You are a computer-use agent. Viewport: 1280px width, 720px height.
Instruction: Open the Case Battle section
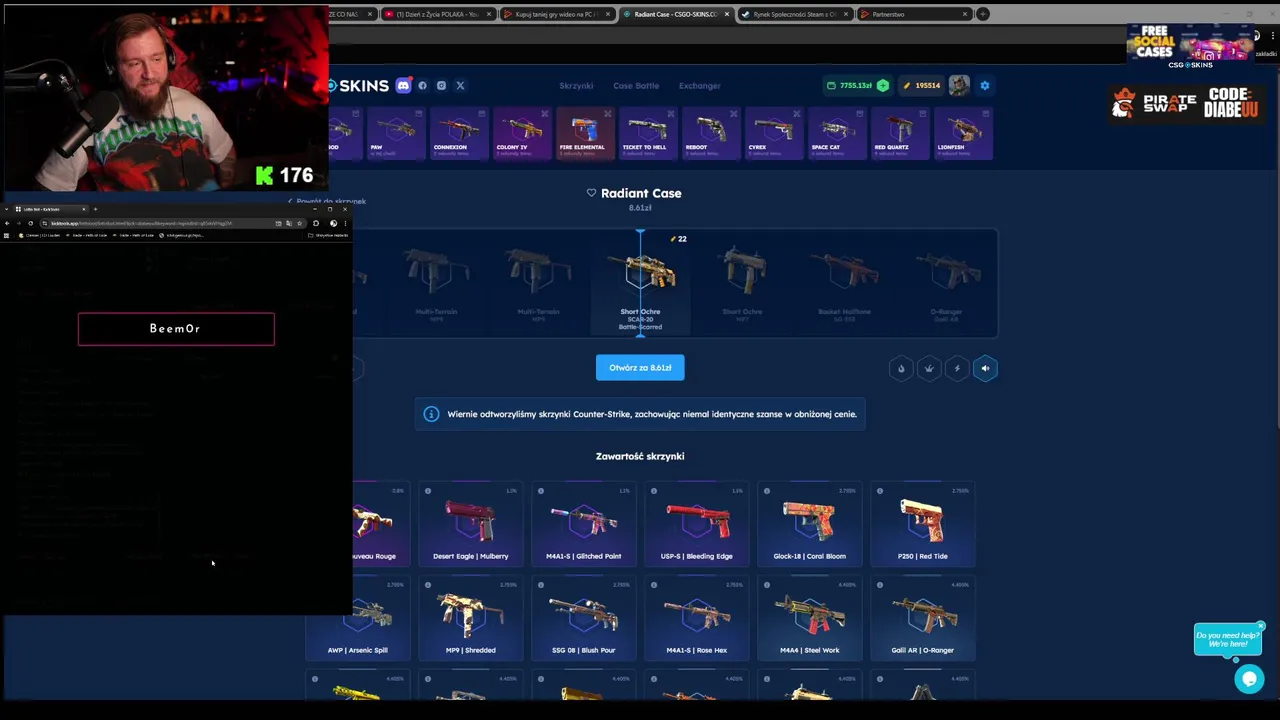636,86
